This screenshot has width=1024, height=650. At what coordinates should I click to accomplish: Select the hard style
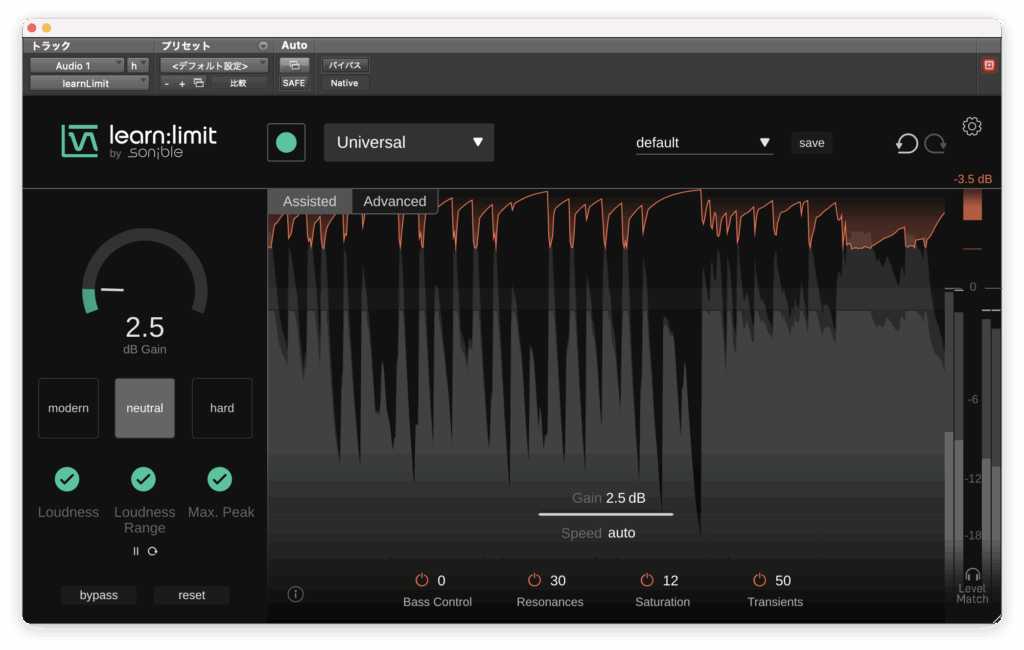click(x=222, y=408)
